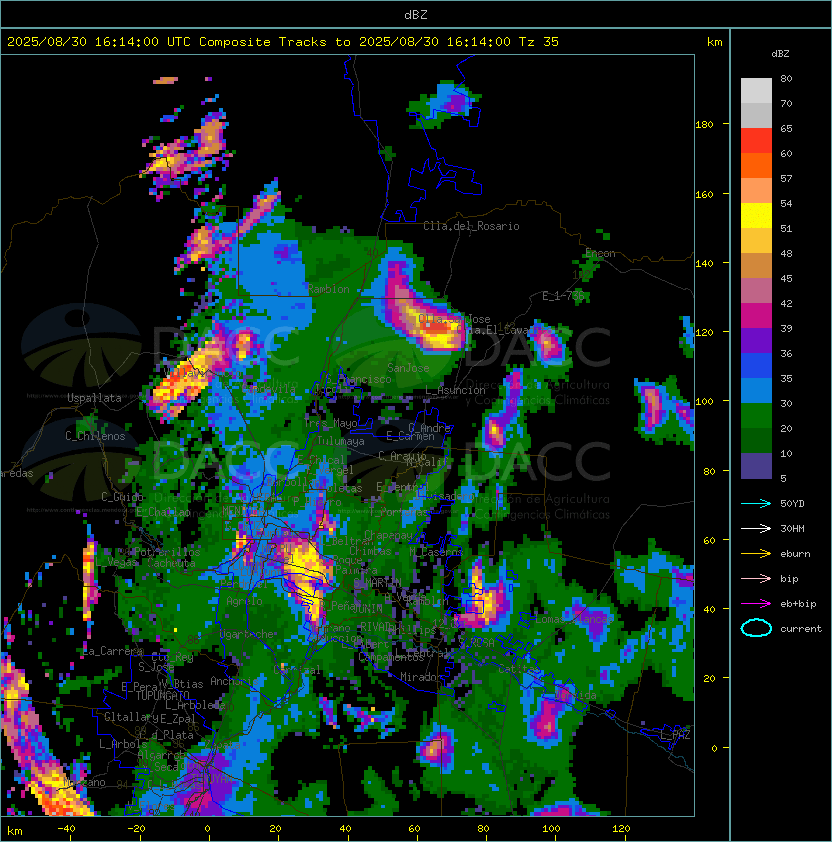832x842 pixels.
Task: Click the white 30HM track arrow
Action: [x=756, y=528]
